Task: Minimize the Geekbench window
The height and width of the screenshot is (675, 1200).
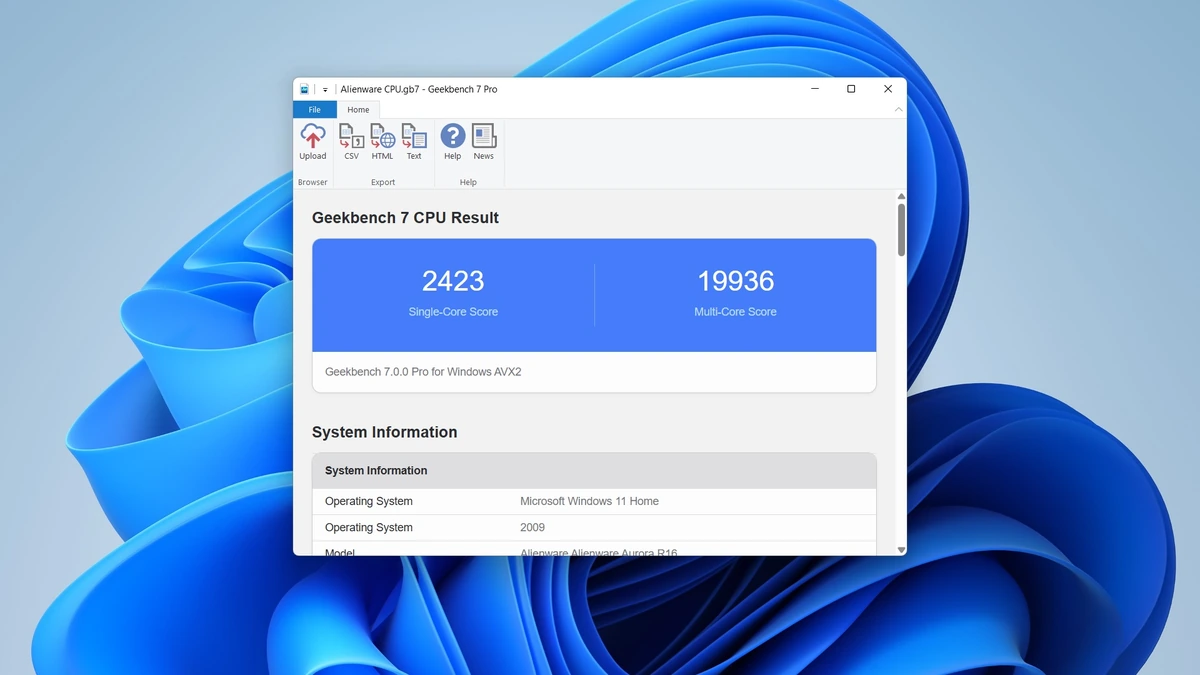Action: pos(815,89)
